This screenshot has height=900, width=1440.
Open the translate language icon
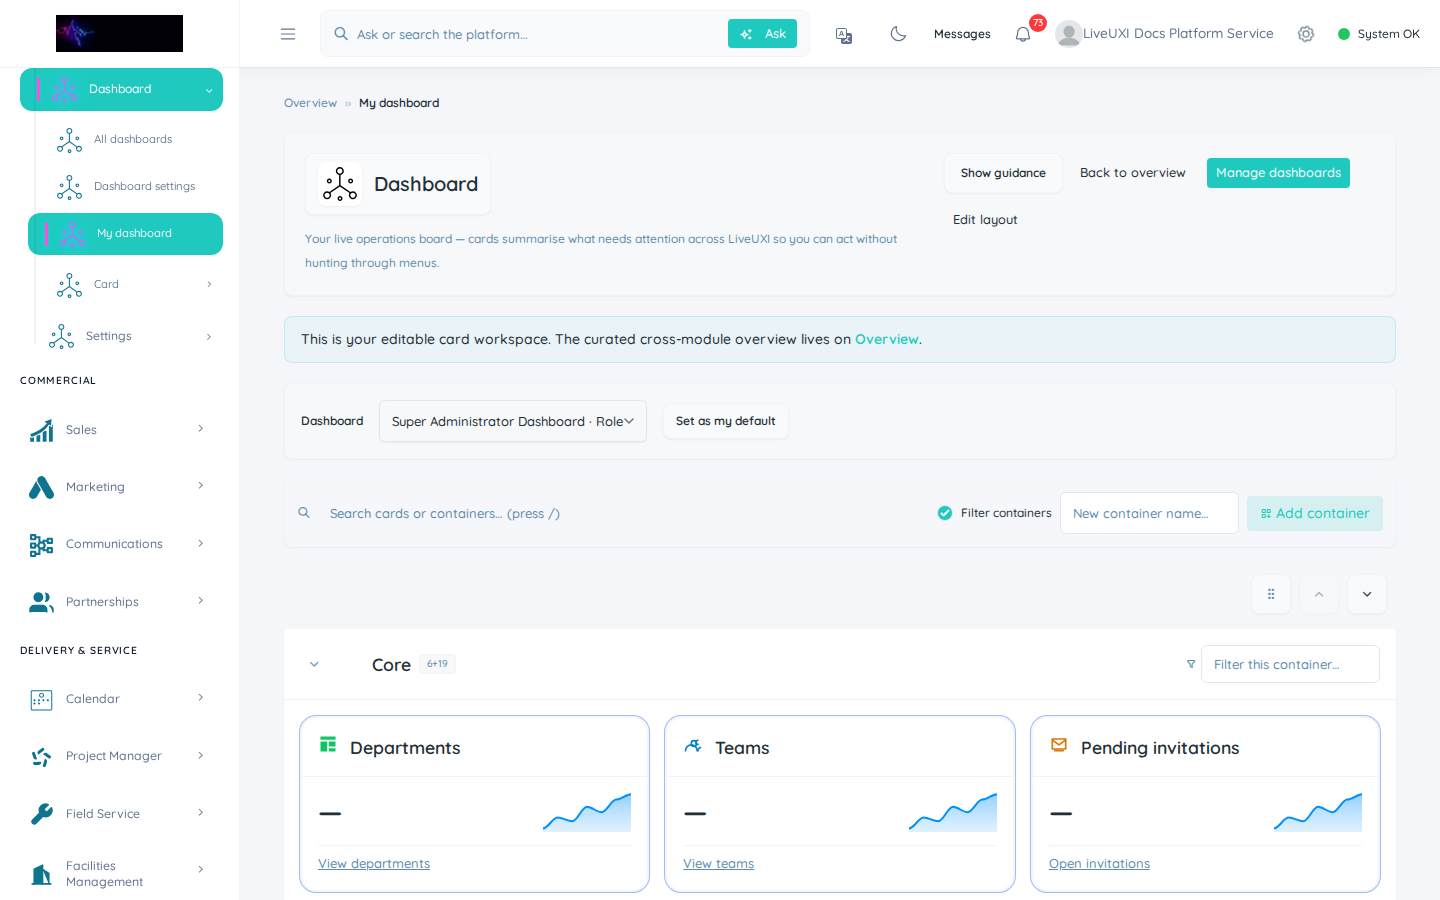pyautogui.click(x=844, y=35)
